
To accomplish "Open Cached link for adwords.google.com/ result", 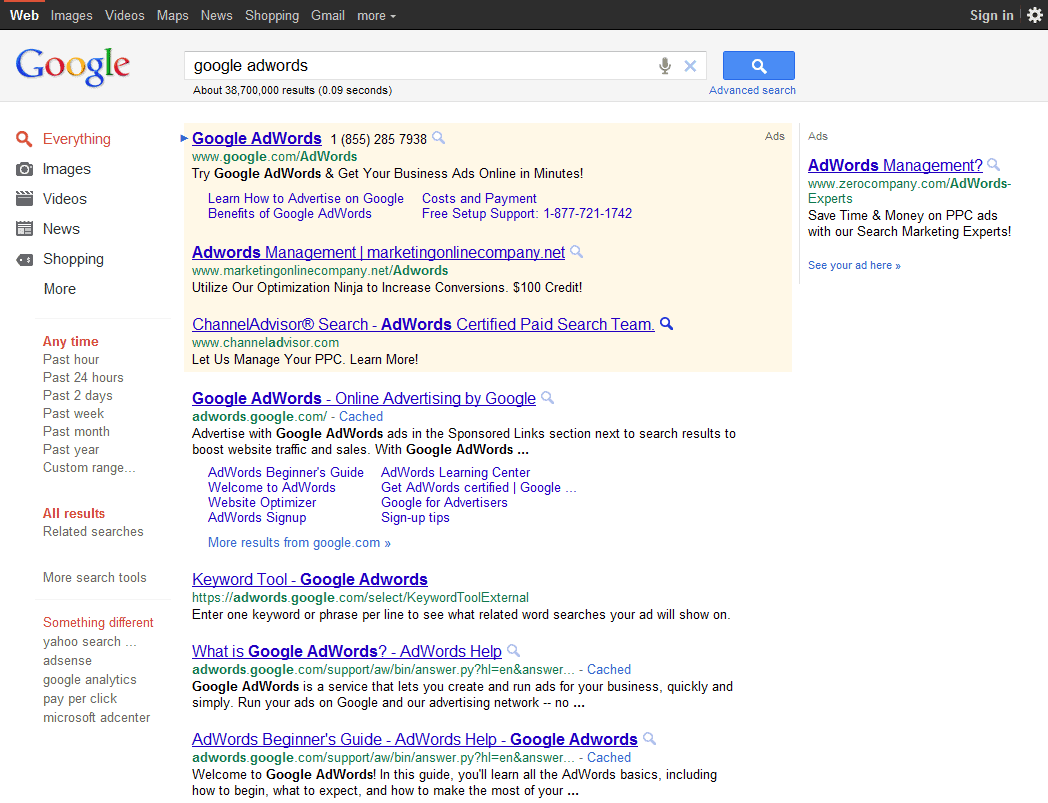I will point(361,417).
